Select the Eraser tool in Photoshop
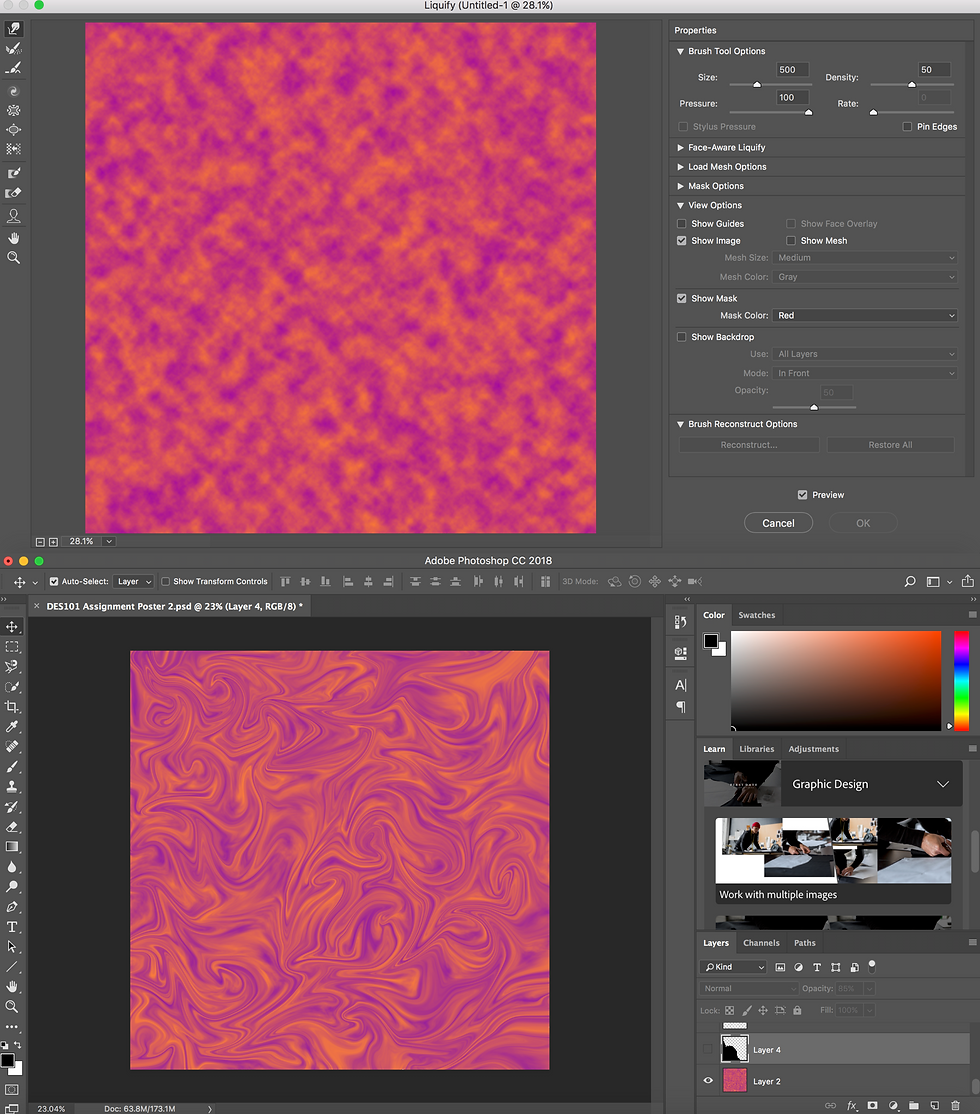 pos(12,827)
